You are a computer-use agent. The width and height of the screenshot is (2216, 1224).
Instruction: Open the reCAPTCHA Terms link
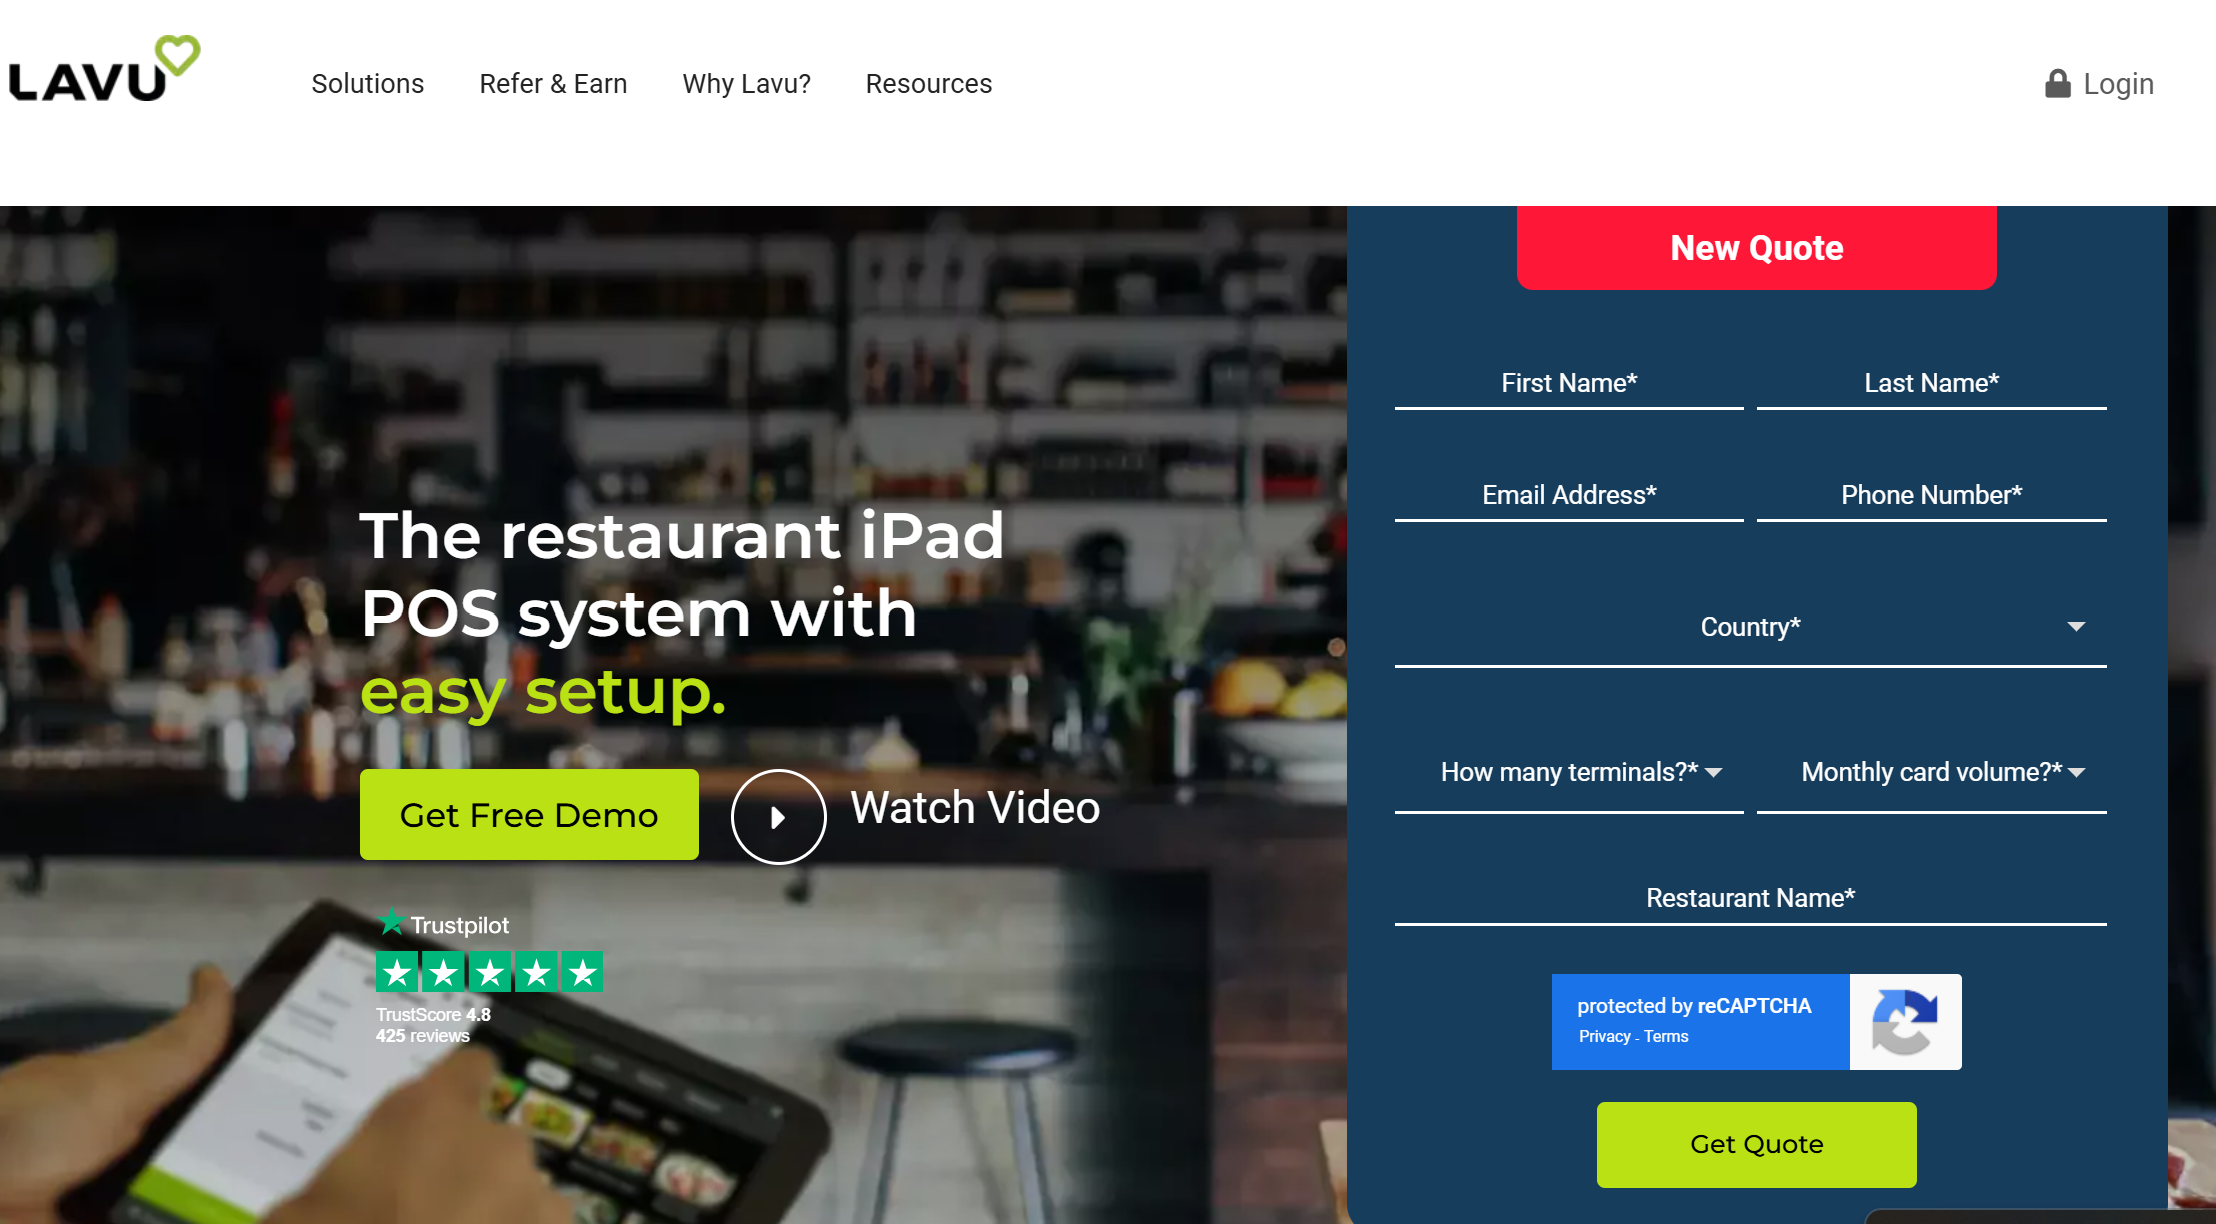(x=1666, y=1037)
